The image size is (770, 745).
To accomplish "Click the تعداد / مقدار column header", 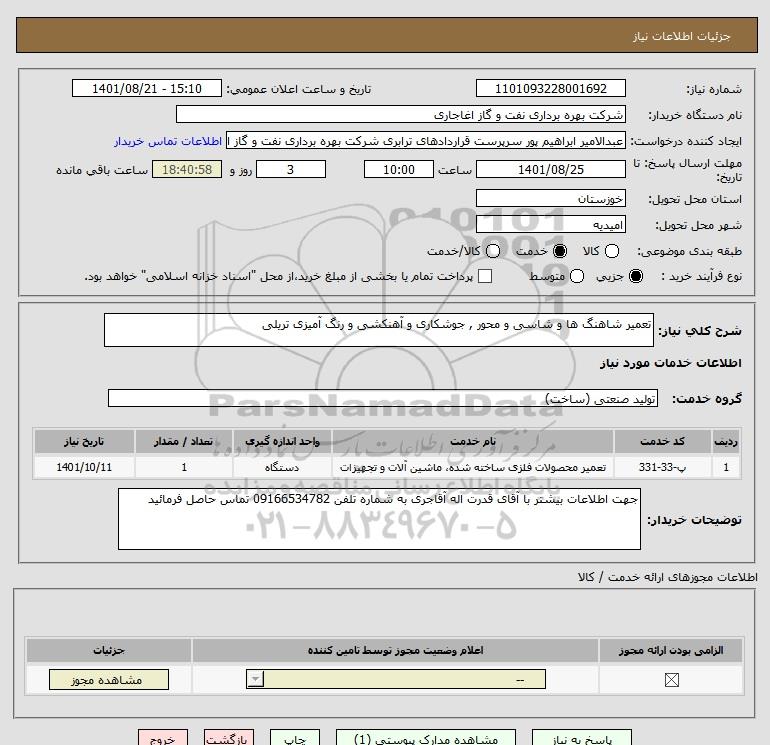I will coord(184,441).
